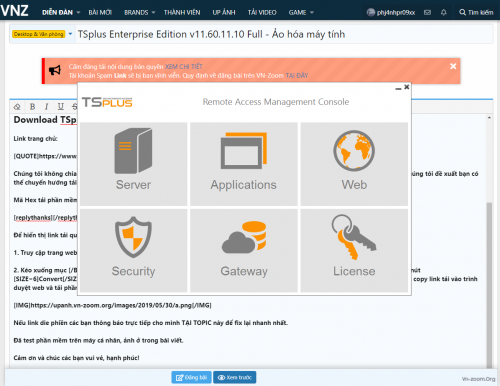Open search with Tìm kiếm
The height and width of the screenshot is (386, 500).
(476, 12)
